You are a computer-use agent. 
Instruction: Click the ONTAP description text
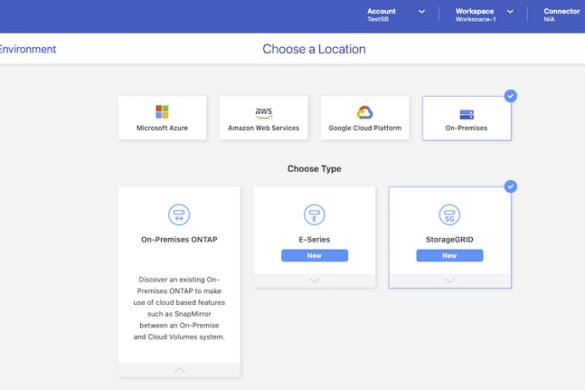coord(179,308)
